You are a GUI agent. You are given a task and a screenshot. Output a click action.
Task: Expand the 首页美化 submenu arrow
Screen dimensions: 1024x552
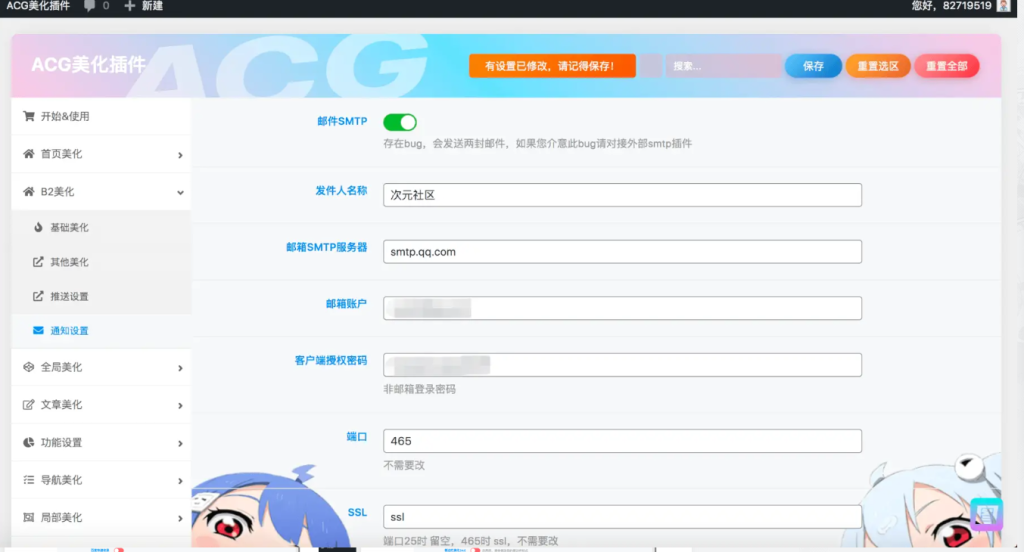click(180, 155)
